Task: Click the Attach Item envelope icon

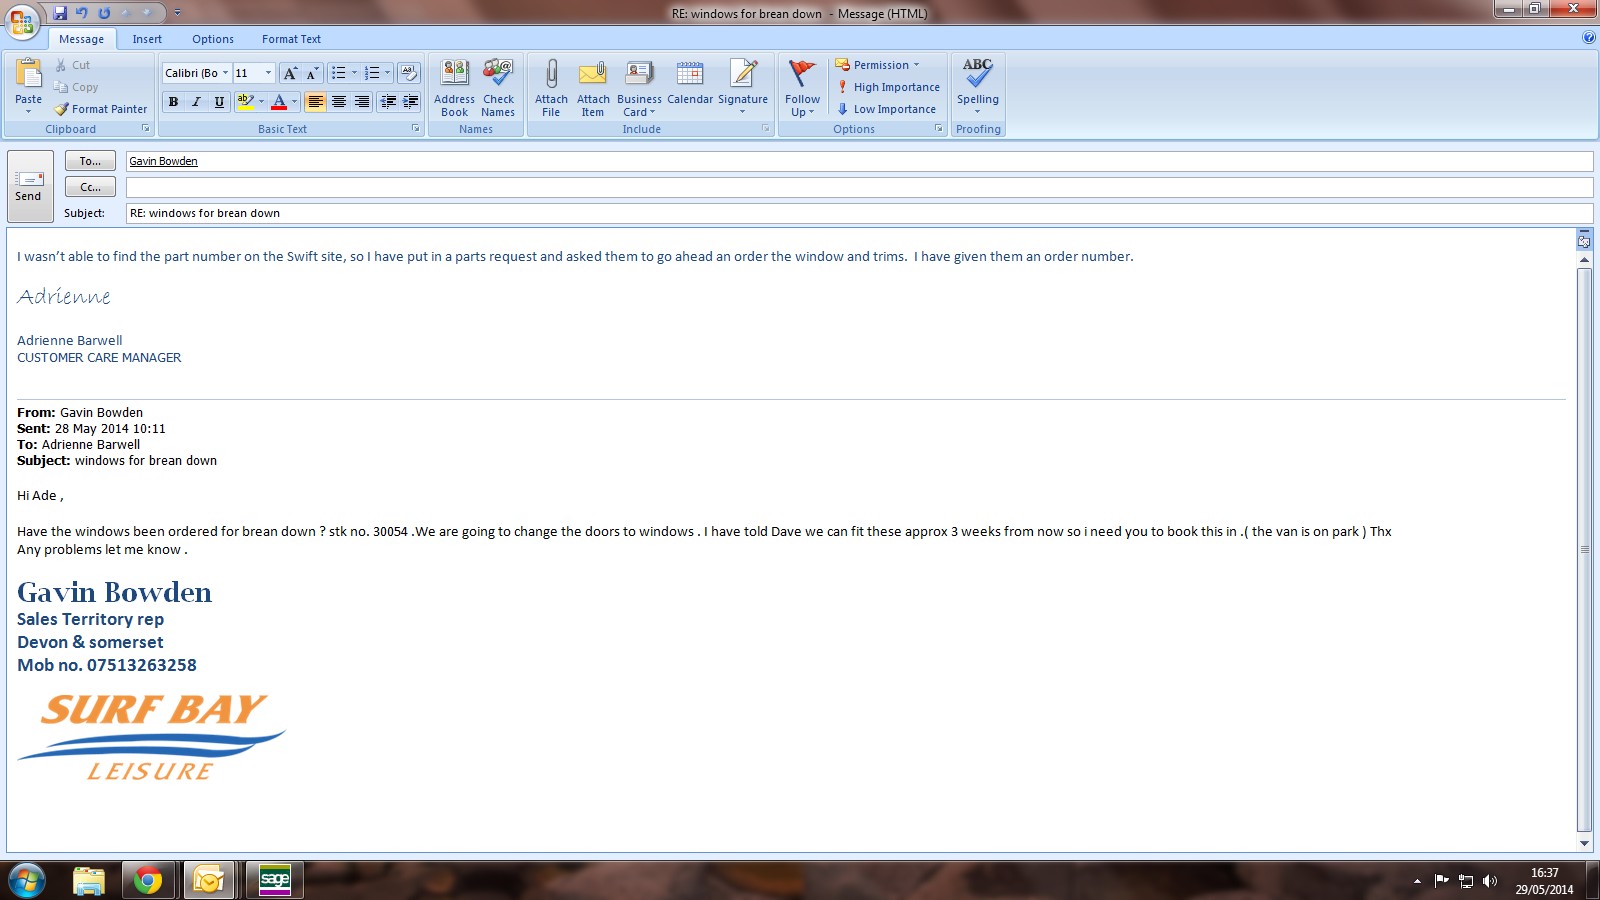Action: [x=593, y=75]
